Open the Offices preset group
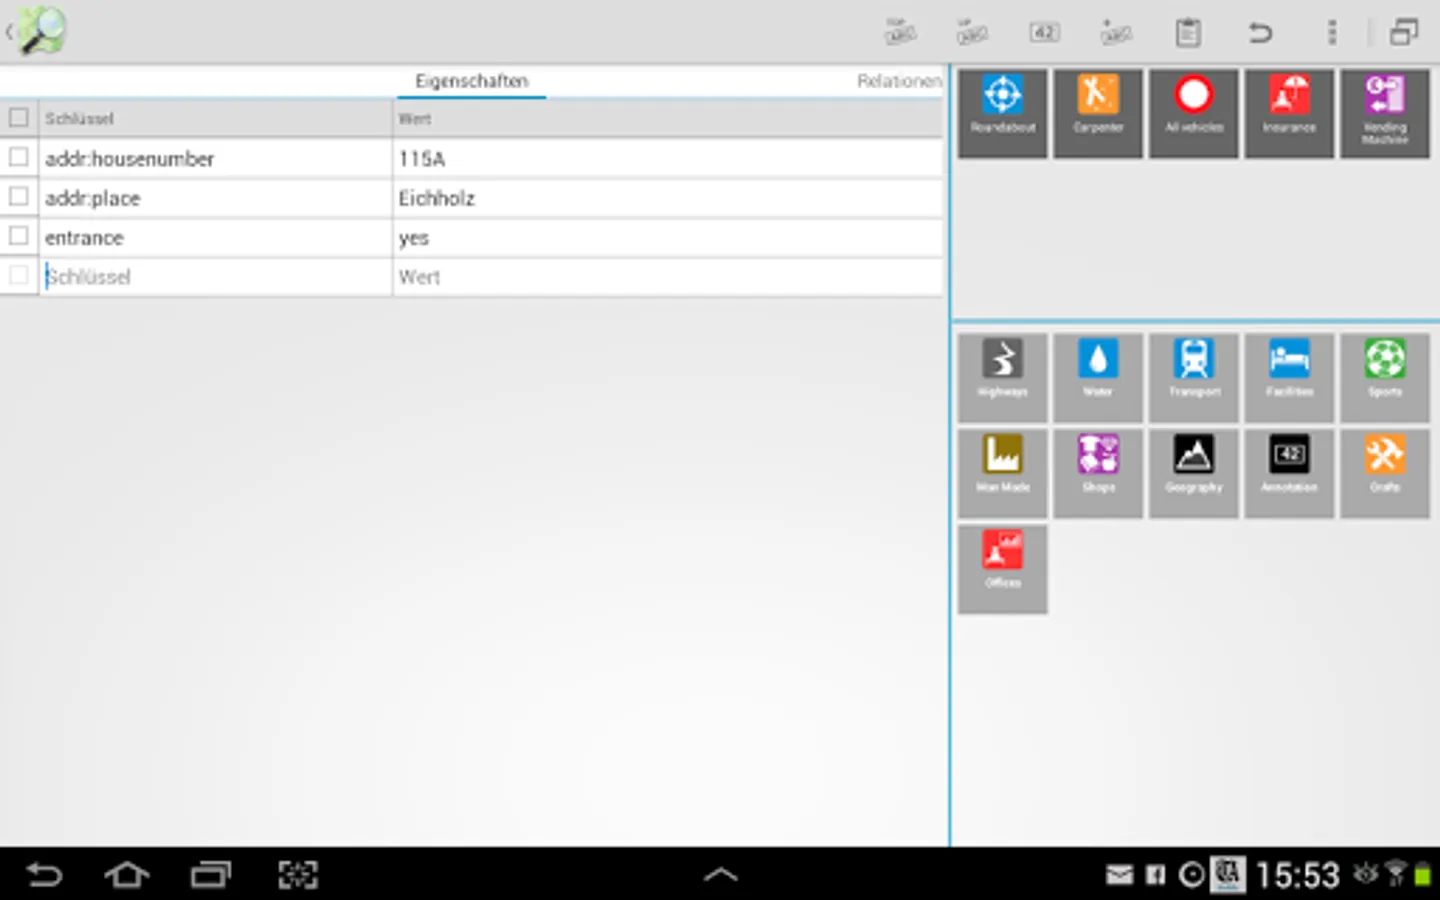 coord(1002,568)
